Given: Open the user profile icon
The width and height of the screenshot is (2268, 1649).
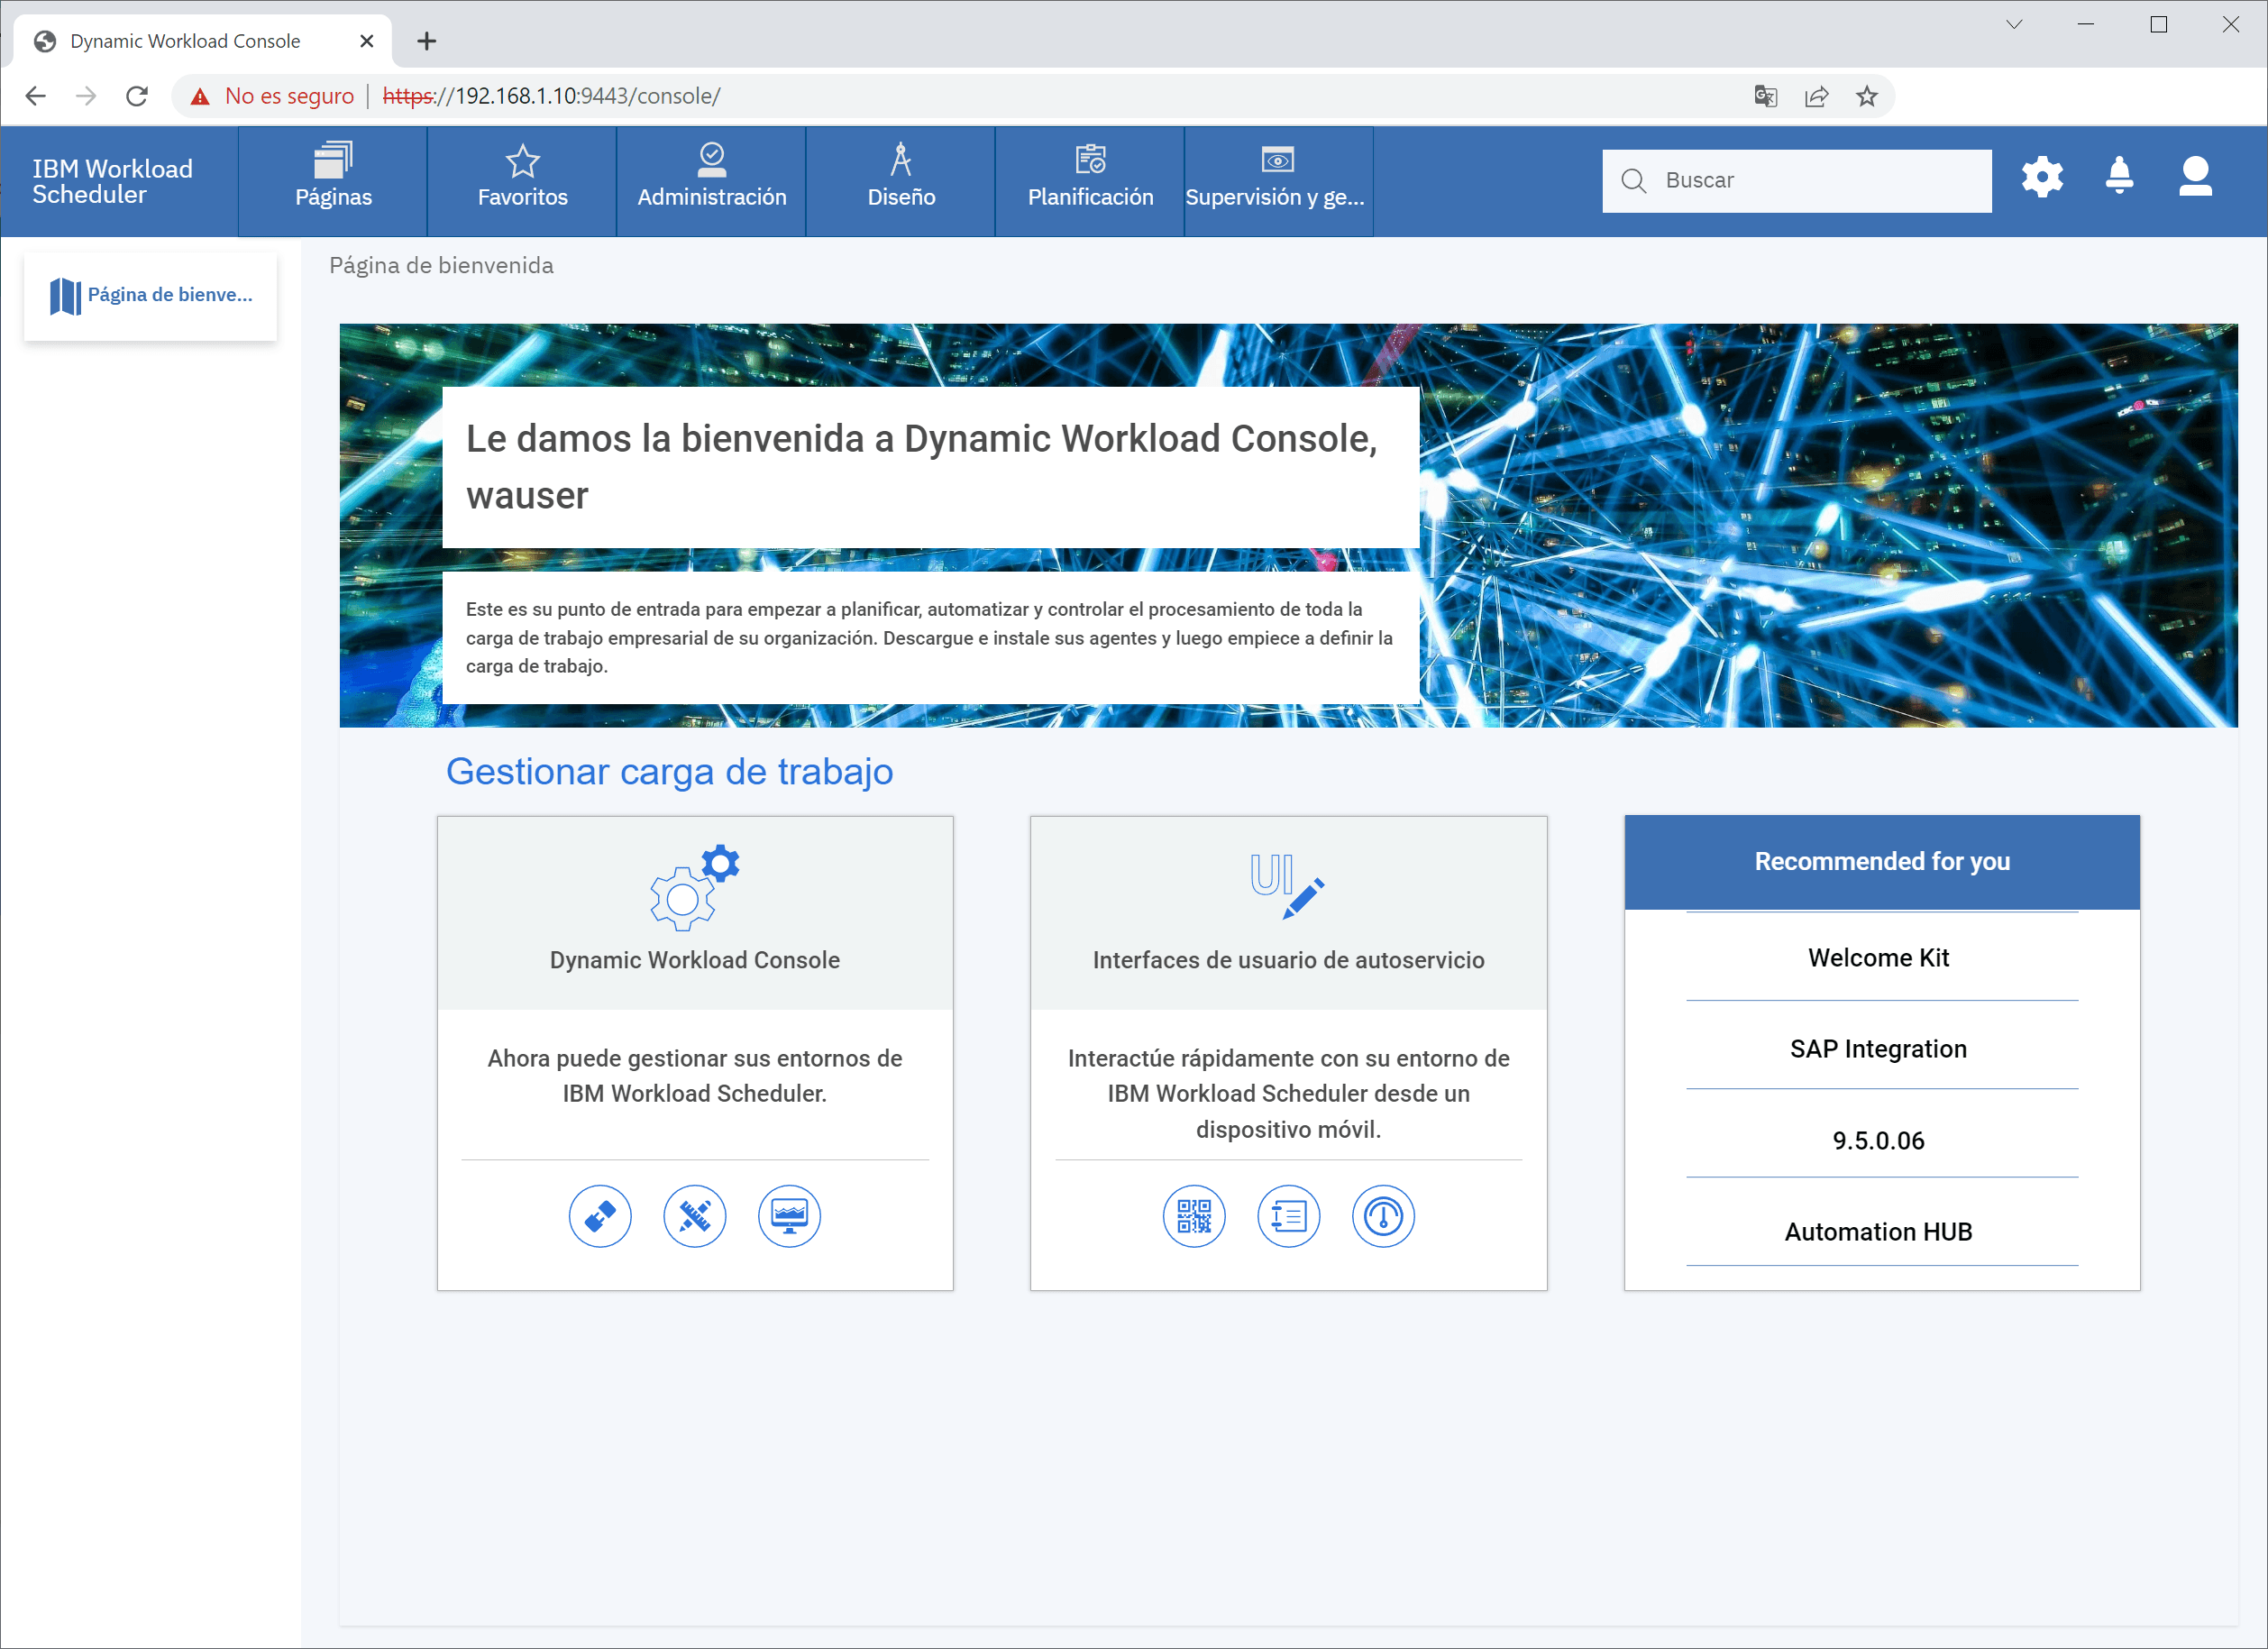Looking at the screenshot, I should [2195, 177].
